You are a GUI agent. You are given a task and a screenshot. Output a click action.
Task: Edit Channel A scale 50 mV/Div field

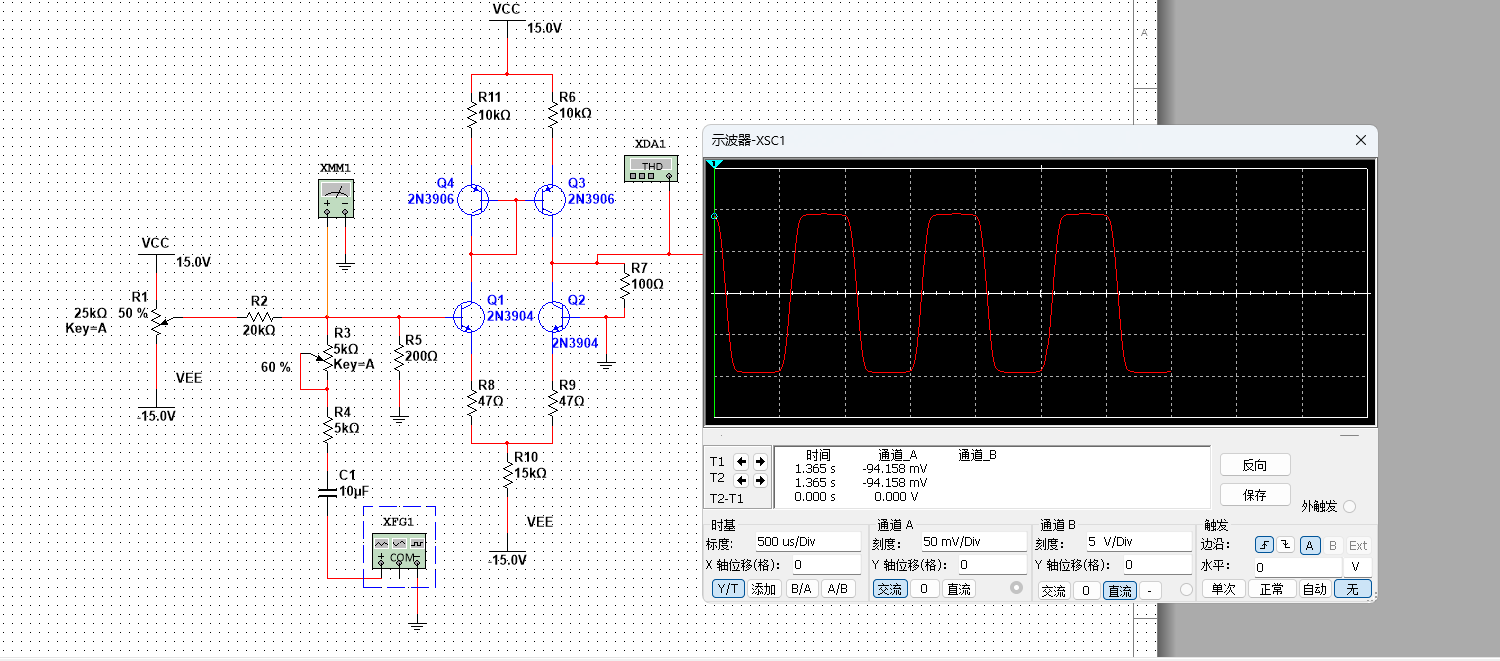pyautogui.click(x=974, y=542)
